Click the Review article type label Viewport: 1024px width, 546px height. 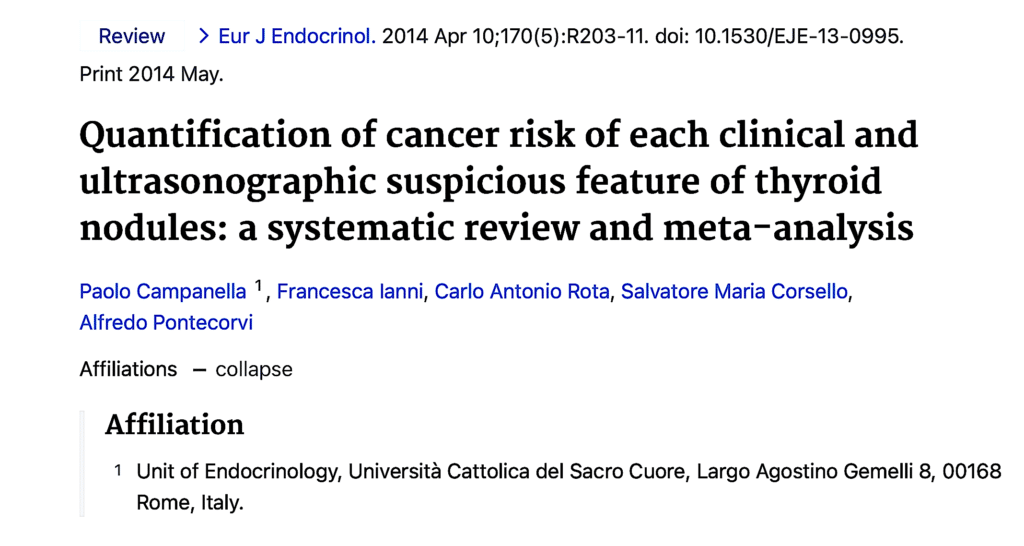(132, 37)
